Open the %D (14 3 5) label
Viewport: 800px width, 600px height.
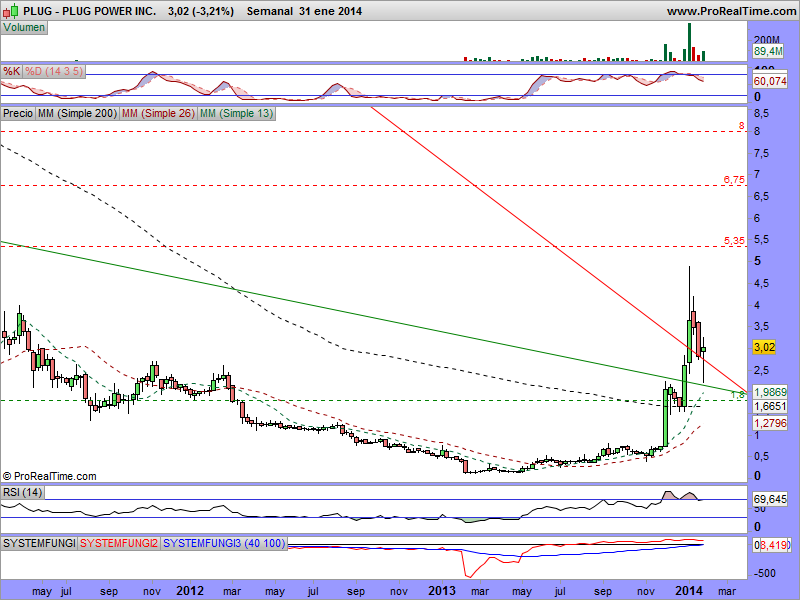[x=54, y=71]
